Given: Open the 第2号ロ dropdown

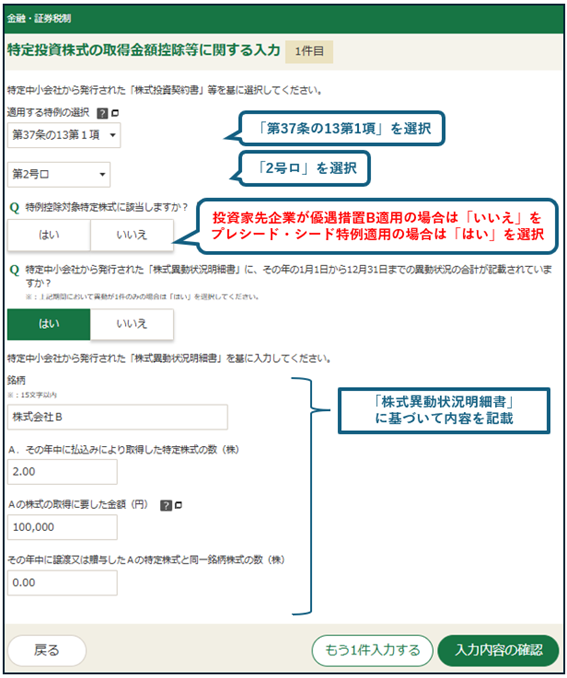Looking at the screenshot, I should 59,174.
